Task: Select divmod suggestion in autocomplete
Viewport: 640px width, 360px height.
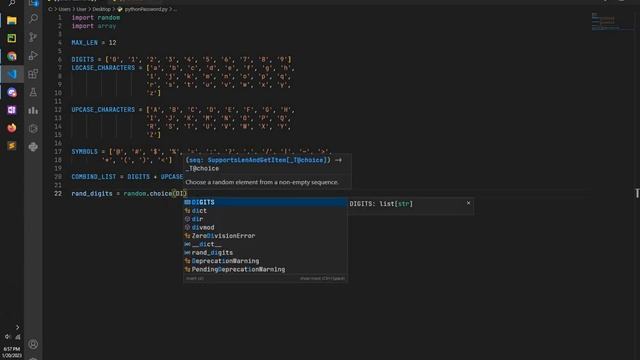Action: 264,227
